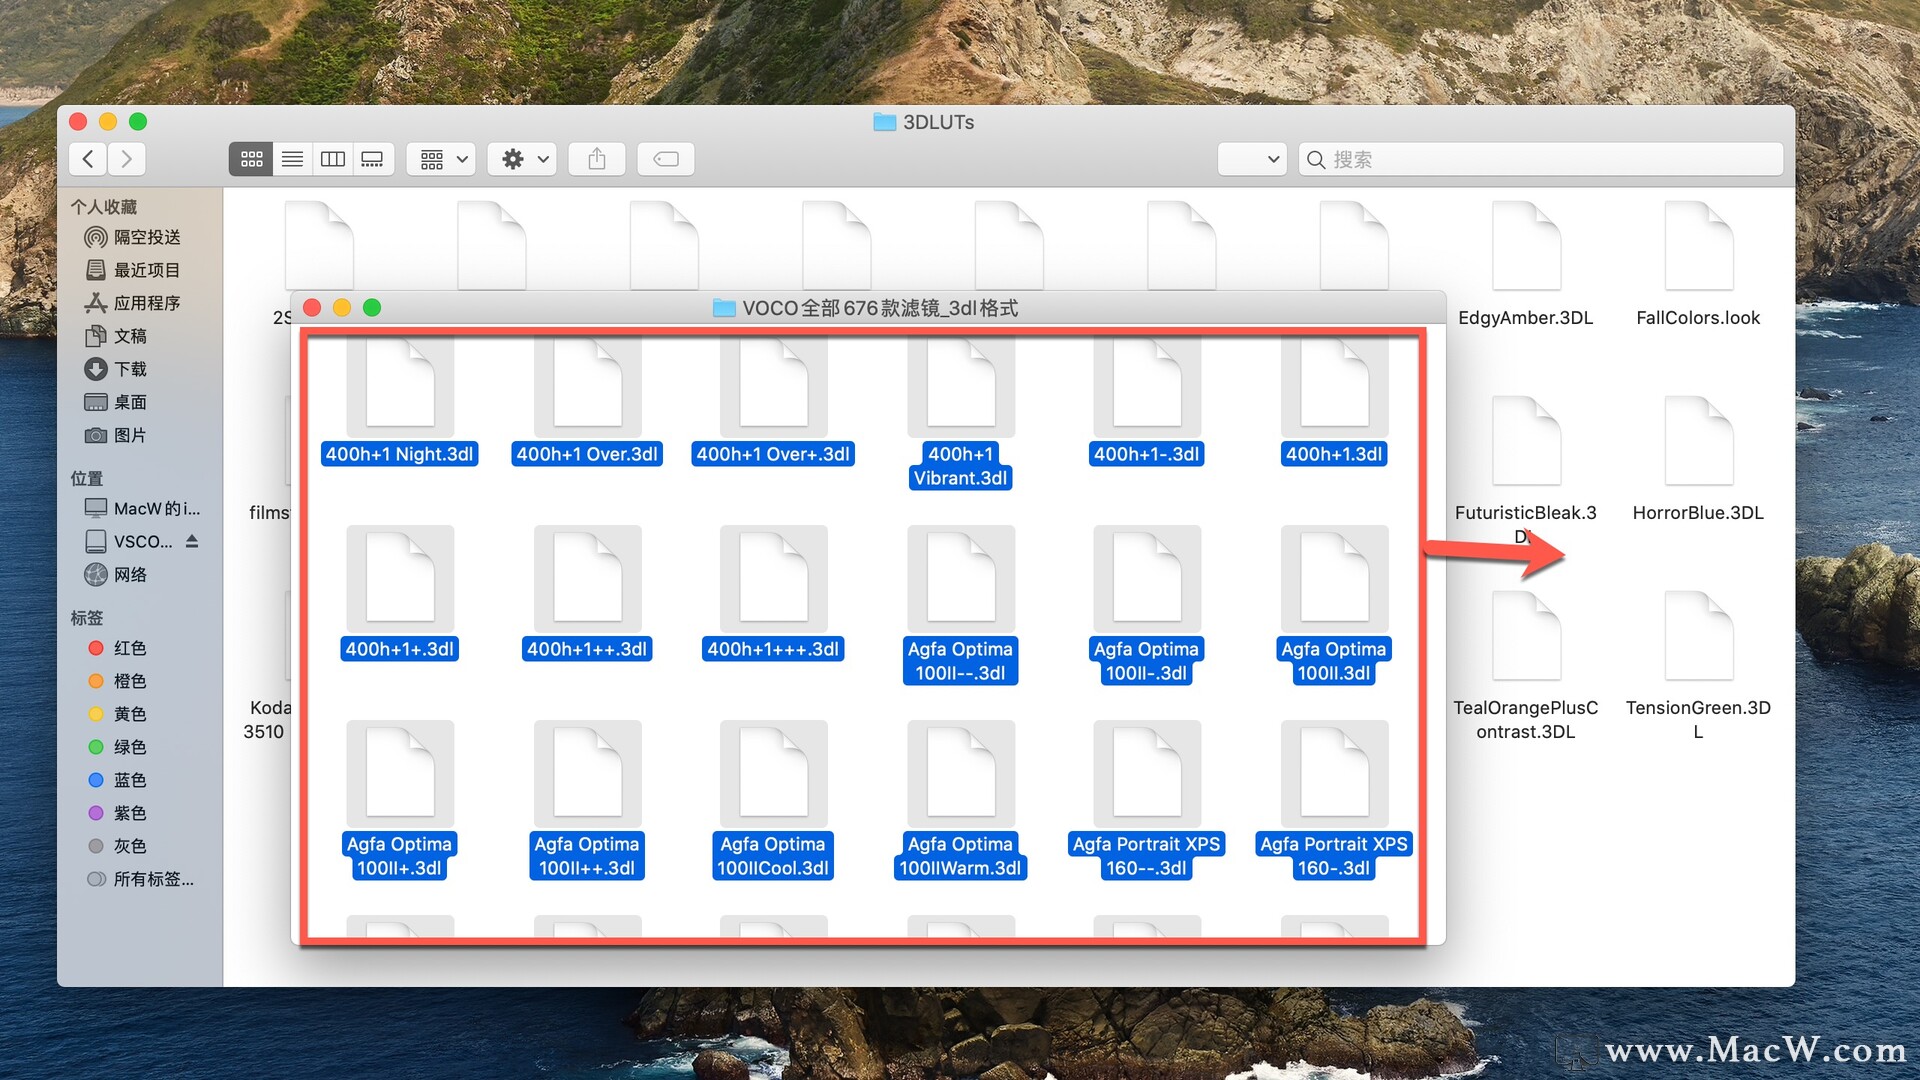Switch to icon view mode
Screen dimensions: 1920x1080
click(x=251, y=159)
